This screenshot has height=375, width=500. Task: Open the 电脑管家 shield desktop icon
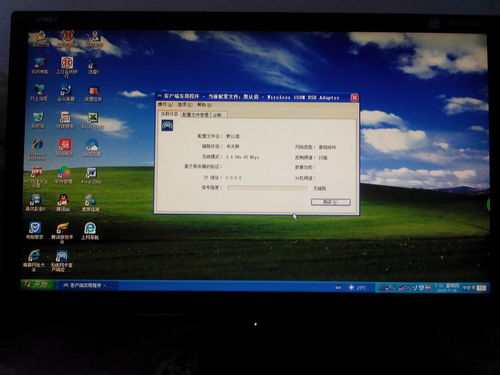point(35,231)
